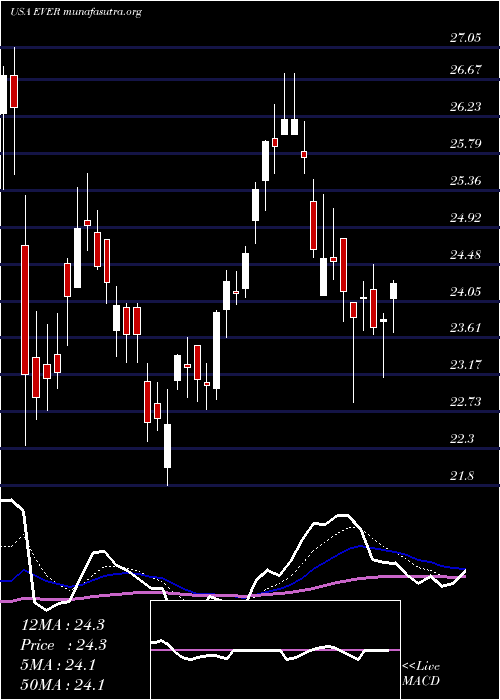Select the 26.67 price axis label

[465, 70]
